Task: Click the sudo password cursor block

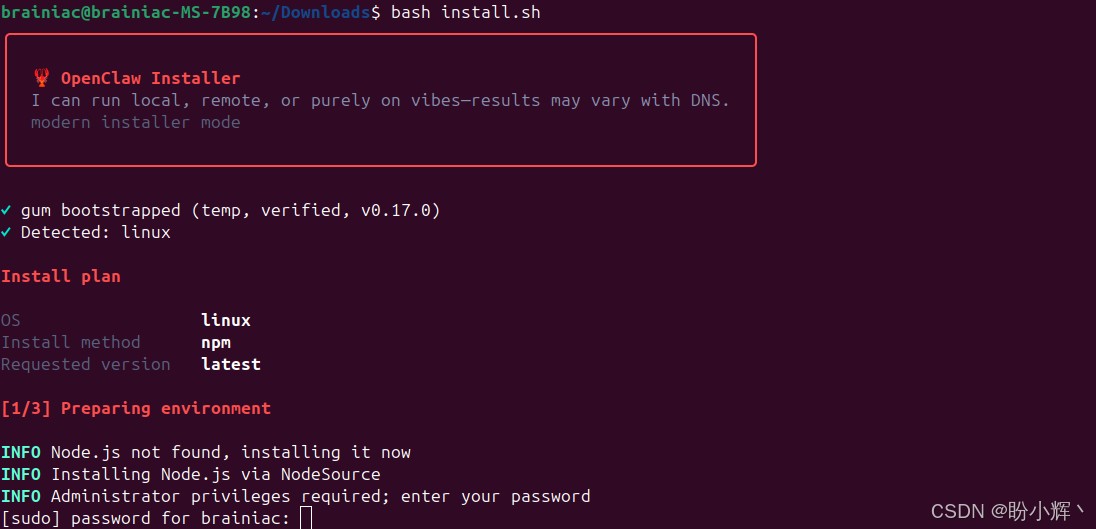Action: (x=305, y=519)
